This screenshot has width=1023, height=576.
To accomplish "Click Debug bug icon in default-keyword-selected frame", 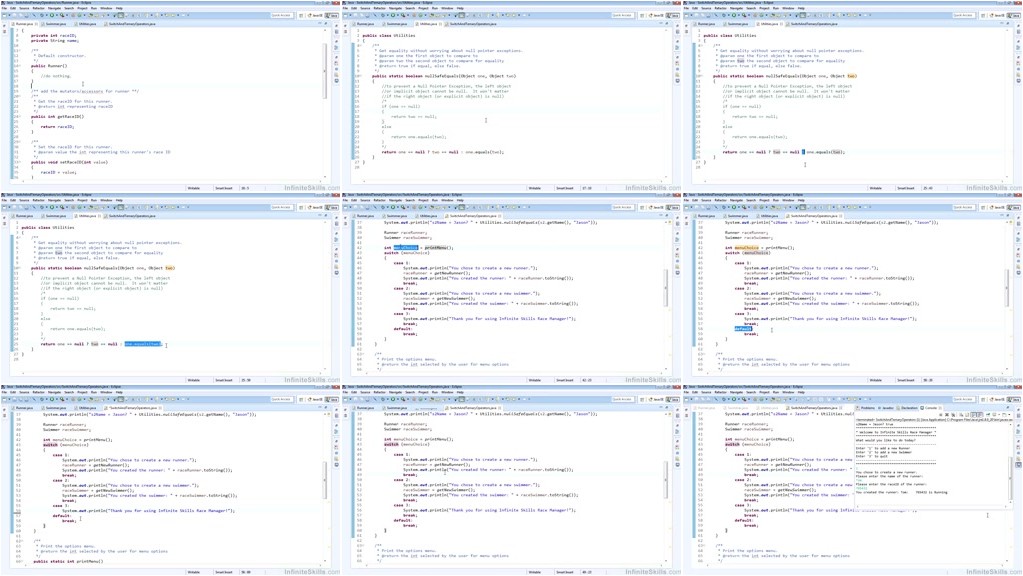I will pos(724,207).
